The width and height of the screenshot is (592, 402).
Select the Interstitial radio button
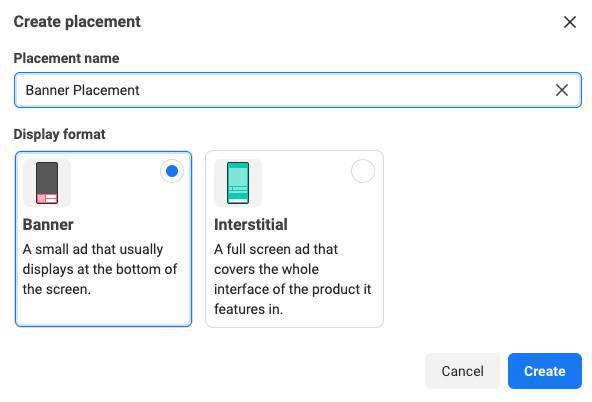[363, 171]
